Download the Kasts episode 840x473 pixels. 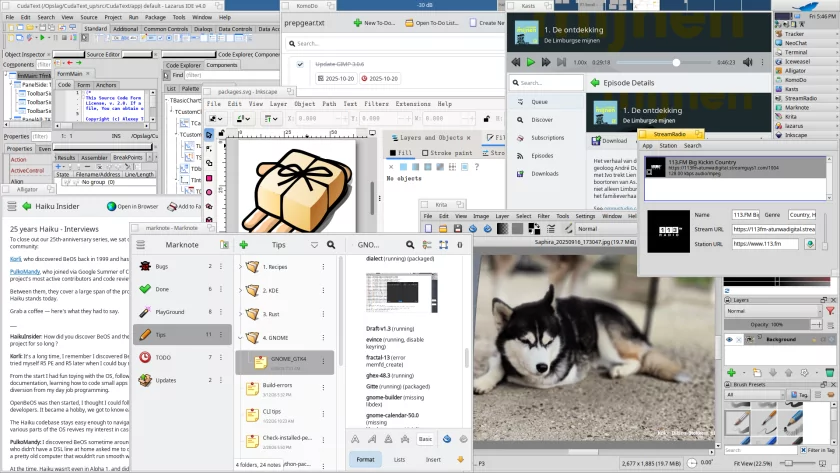(x=609, y=141)
